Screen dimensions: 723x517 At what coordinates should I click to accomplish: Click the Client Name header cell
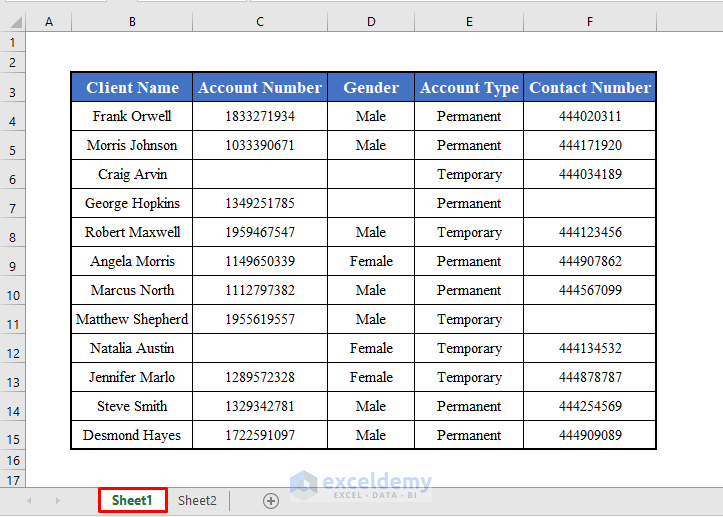(x=132, y=88)
